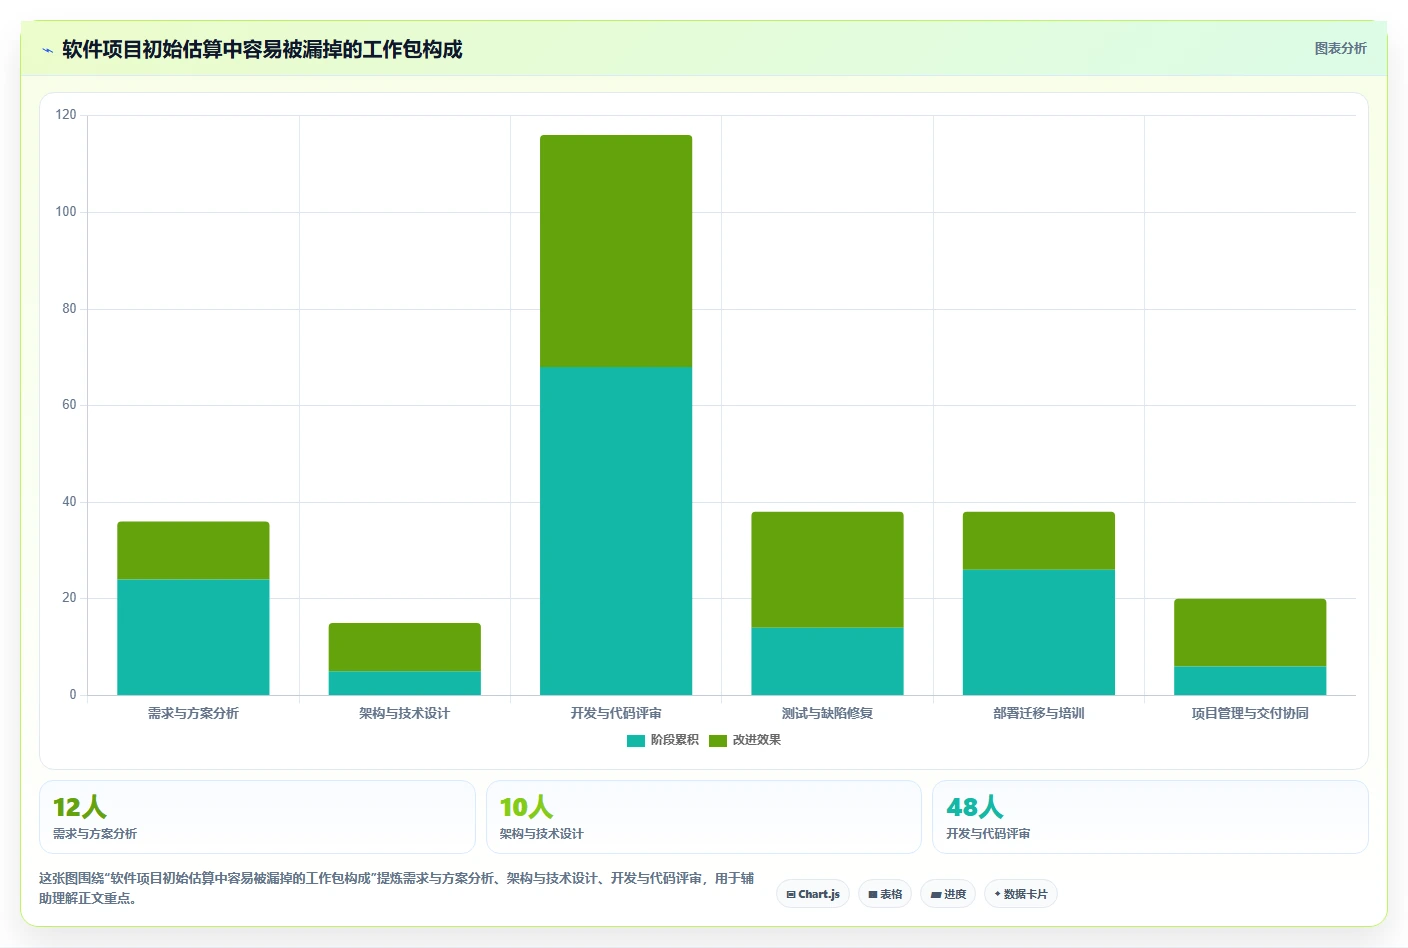Click the y-axis value 20
1408x948 pixels.
[69, 598]
